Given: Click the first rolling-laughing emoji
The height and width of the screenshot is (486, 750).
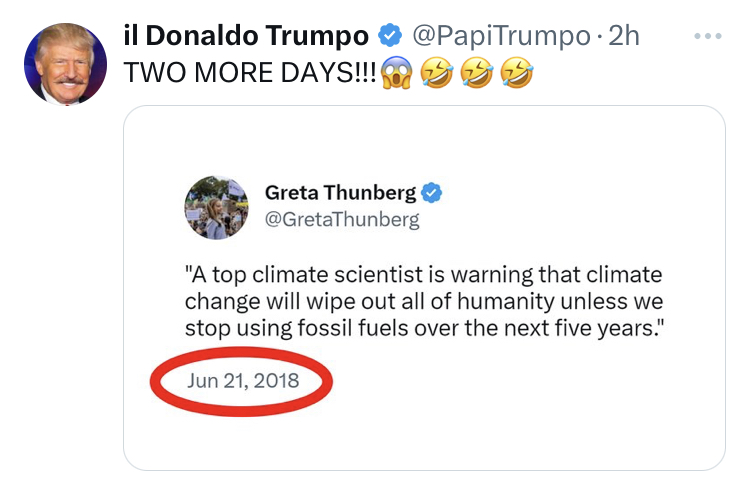Looking at the screenshot, I should (439, 73).
